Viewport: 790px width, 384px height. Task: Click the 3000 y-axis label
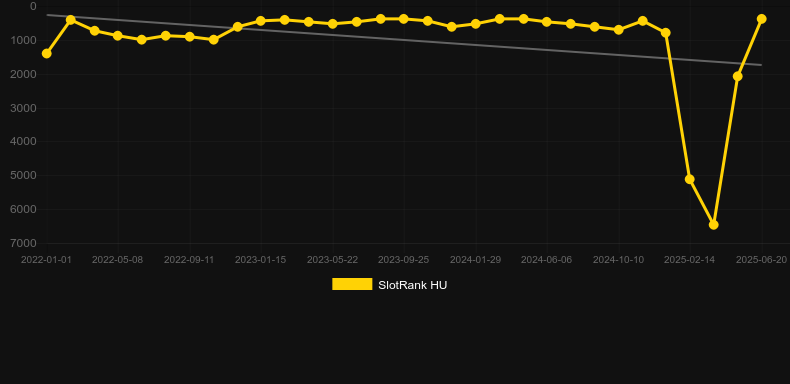click(23, 108)
